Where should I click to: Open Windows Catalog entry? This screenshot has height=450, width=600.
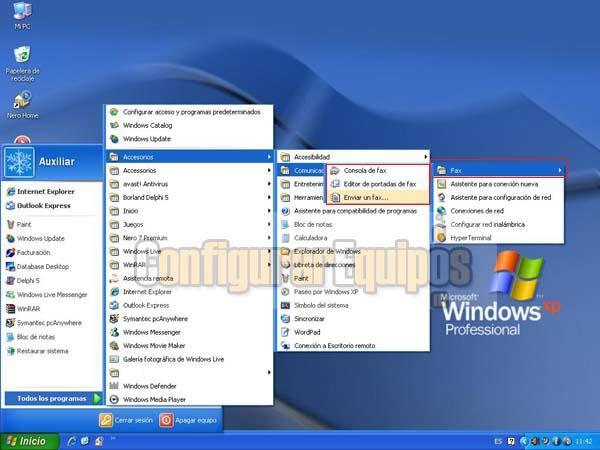pyautogui.click(x=189, y=126)
